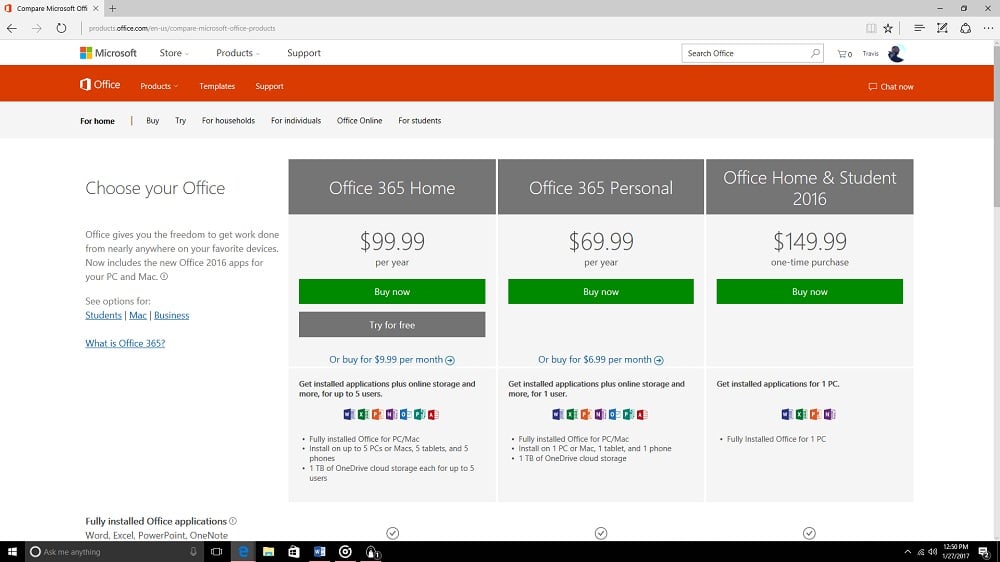This screenshot has width=1000, height=562.
Task: Open Windows Start menu
Action: click(12, 552)
